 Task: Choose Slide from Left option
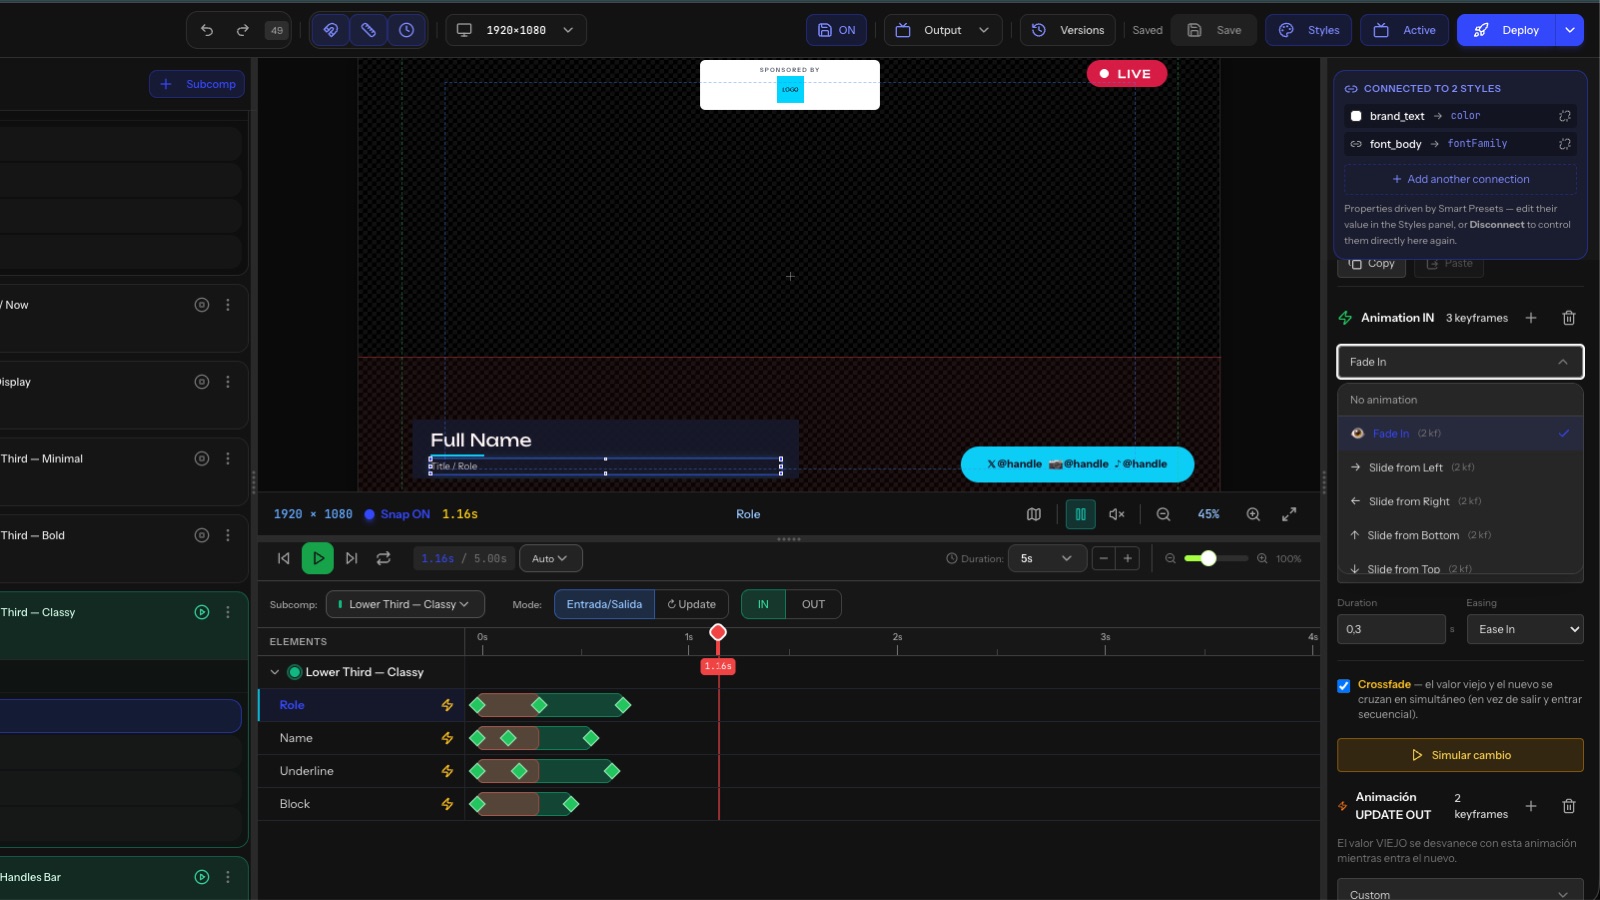click(x=1460, y=467)
